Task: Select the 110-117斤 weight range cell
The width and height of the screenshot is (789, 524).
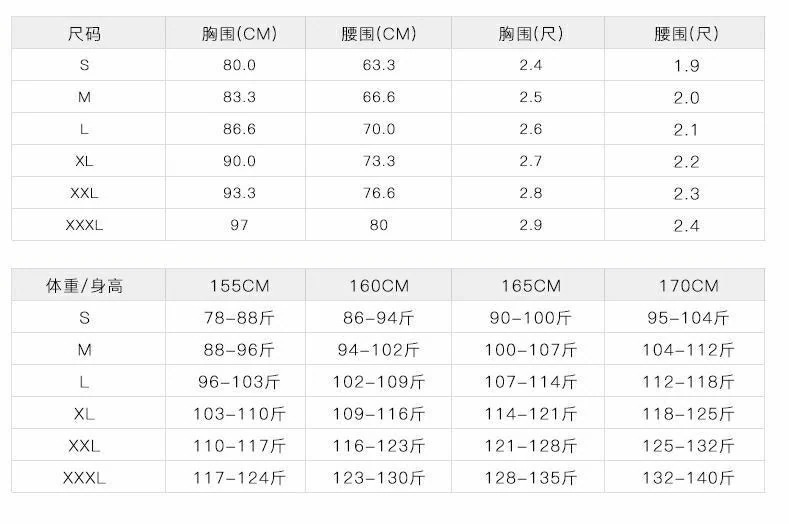Action: (x=239, y=446)
